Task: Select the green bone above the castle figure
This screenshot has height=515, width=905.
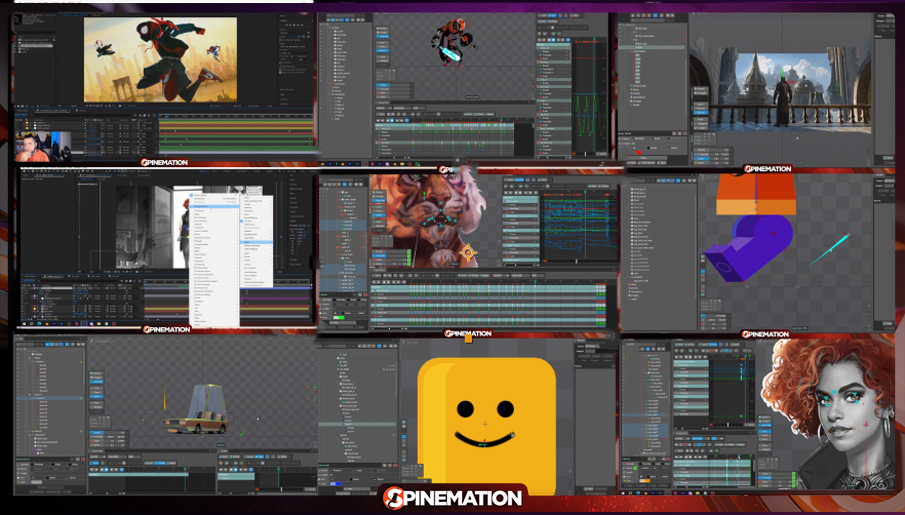Action: click(x=782, y=72)
